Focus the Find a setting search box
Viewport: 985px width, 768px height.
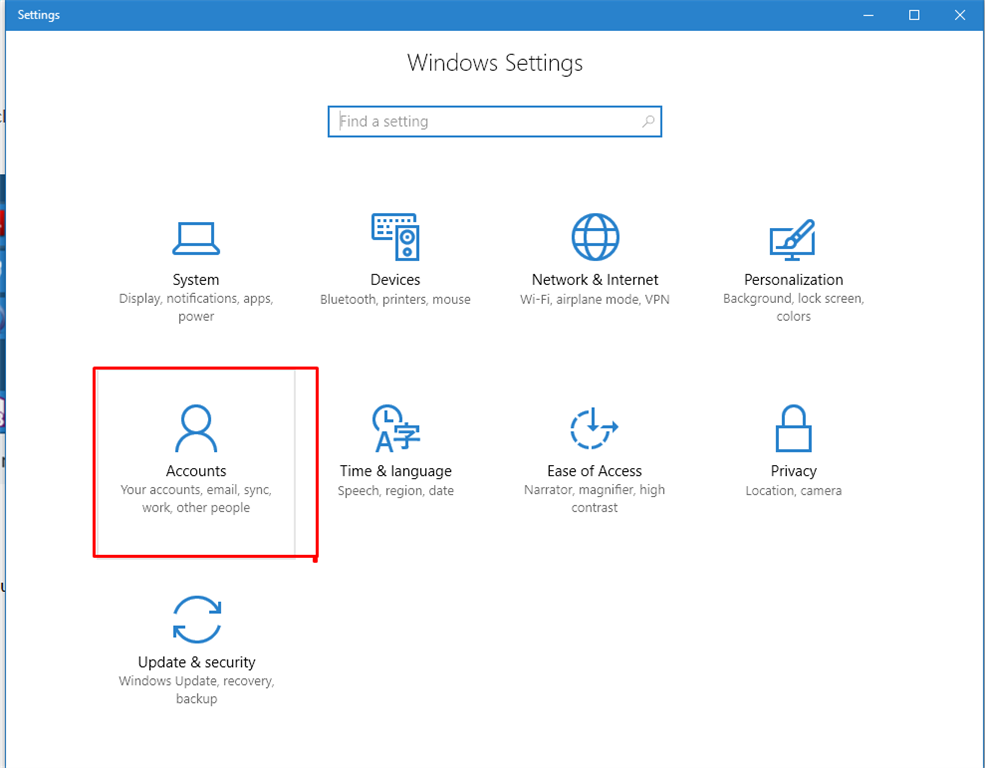494,121
